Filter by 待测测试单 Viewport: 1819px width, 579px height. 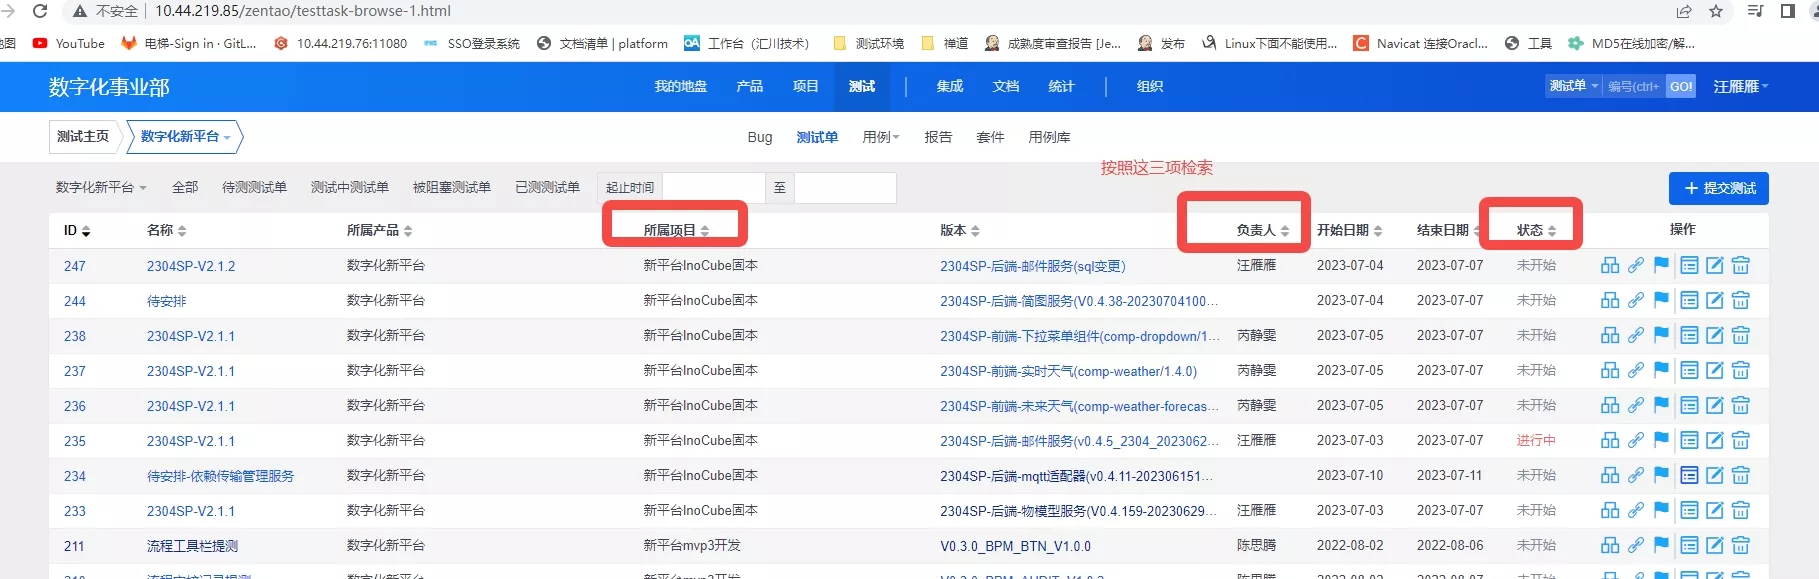[x=254, y=188]
